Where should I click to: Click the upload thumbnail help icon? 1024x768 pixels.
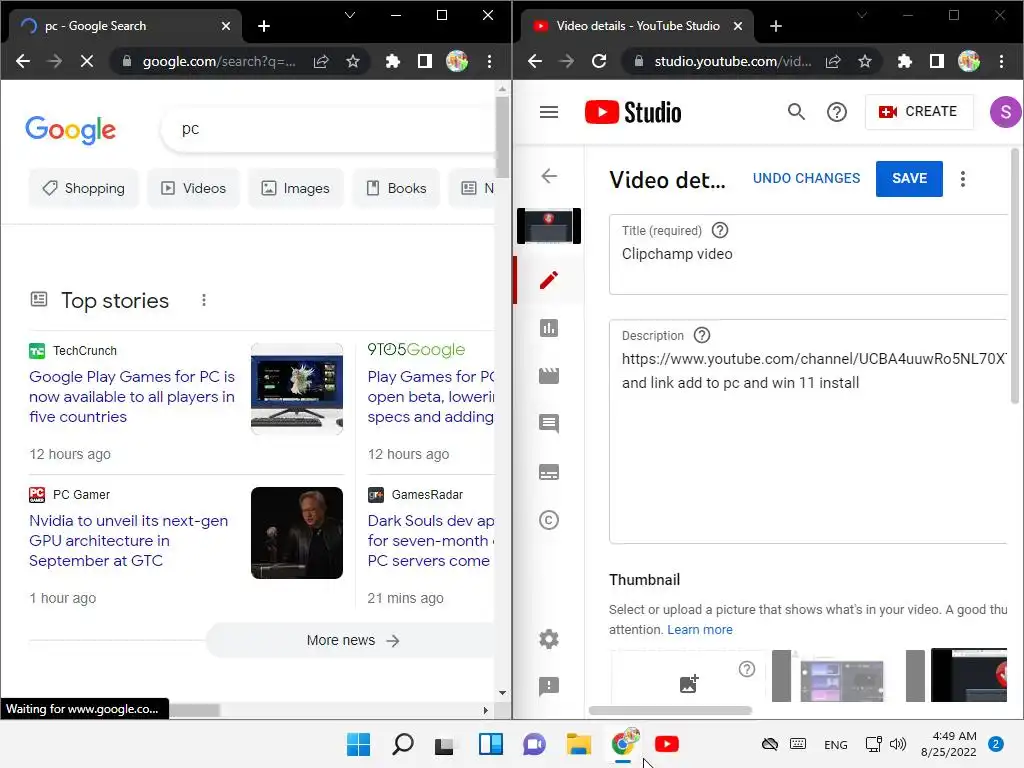tap(746, 669)
